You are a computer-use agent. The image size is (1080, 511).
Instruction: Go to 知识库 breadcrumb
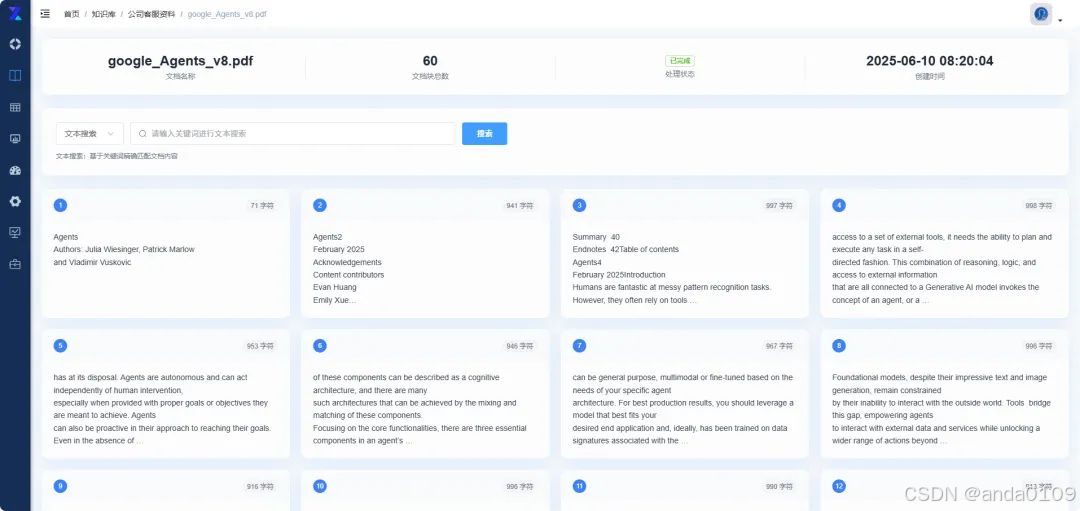103,14
